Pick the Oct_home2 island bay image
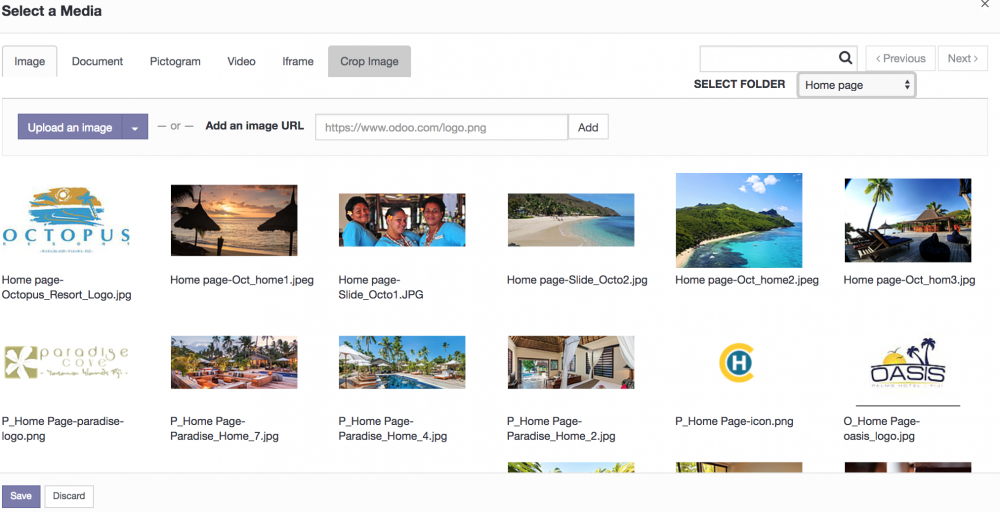Screen dimensions: 1000x512 739,221
